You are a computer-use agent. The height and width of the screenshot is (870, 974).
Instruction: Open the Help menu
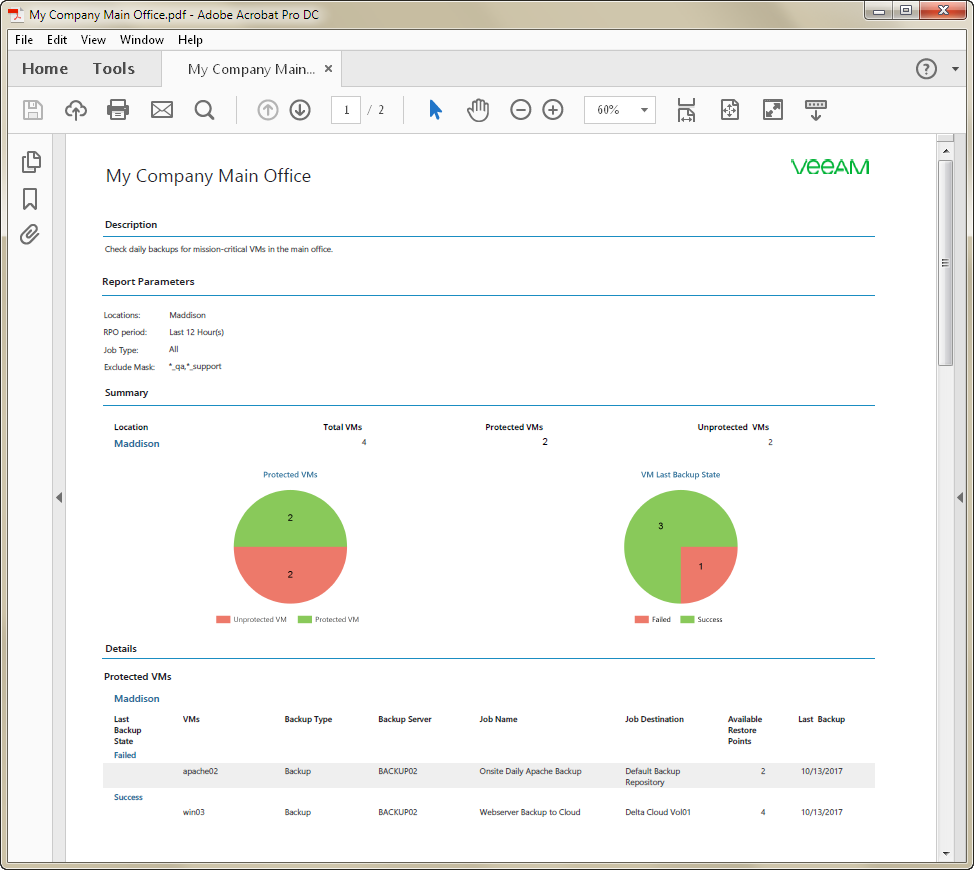tap(190, 40)
